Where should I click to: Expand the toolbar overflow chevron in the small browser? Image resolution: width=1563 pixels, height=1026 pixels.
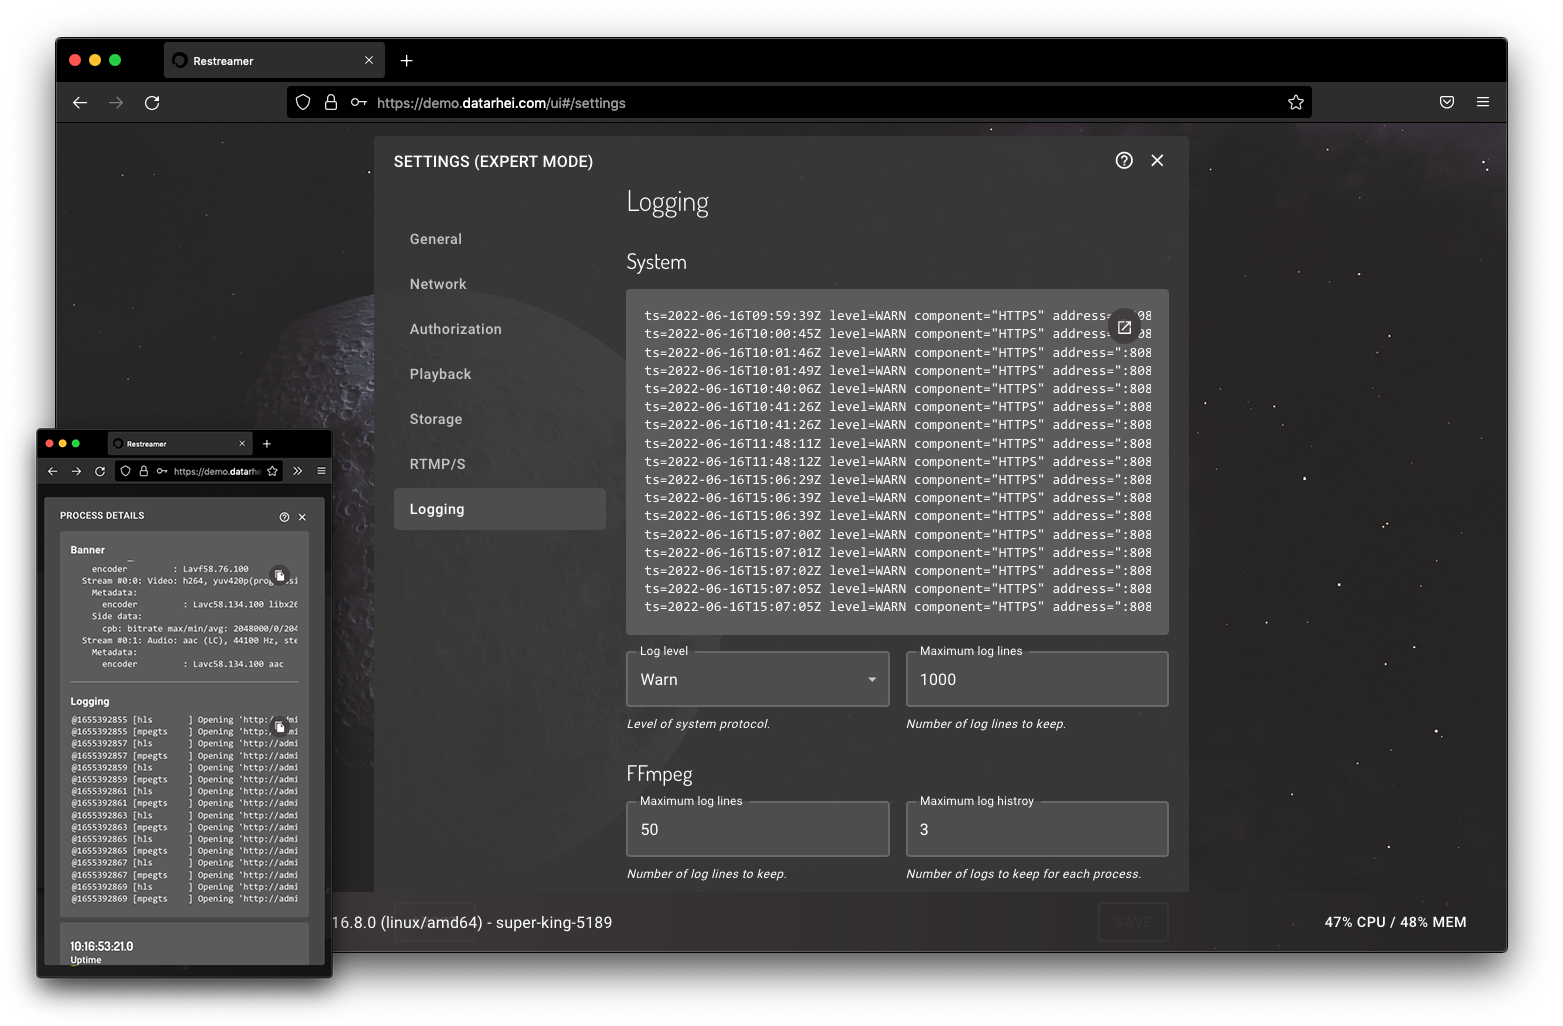[297, 471]
